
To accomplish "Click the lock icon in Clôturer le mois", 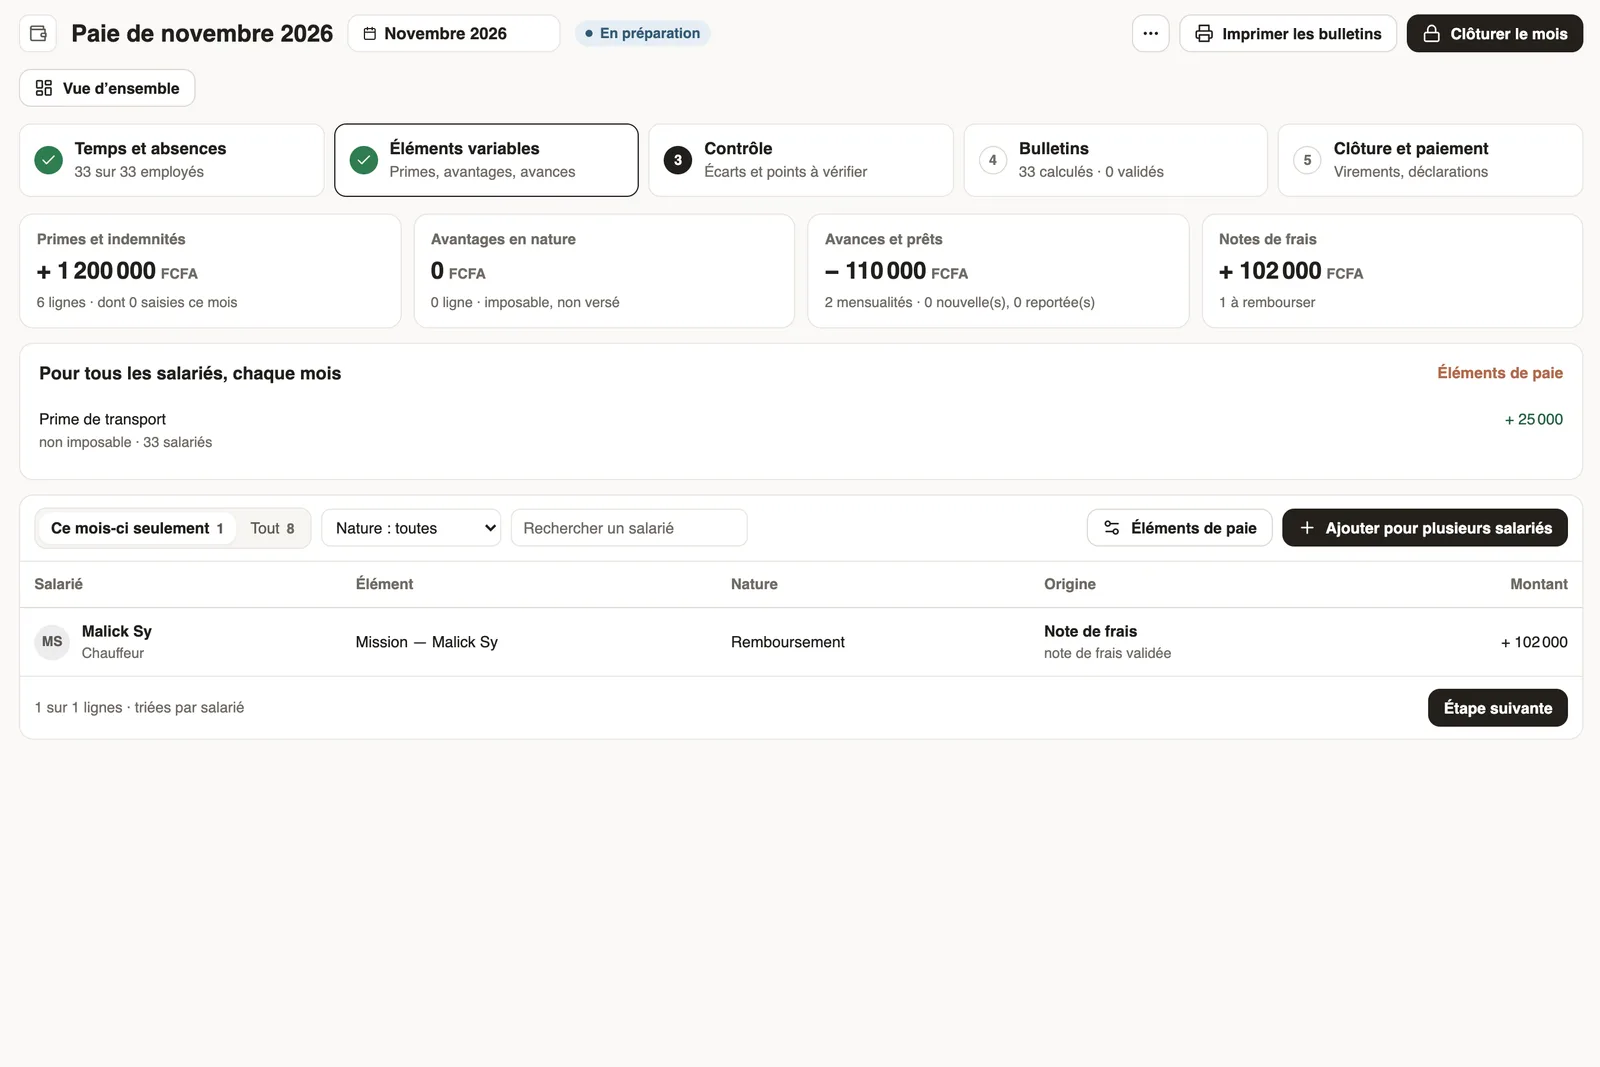I will 1431,34.
